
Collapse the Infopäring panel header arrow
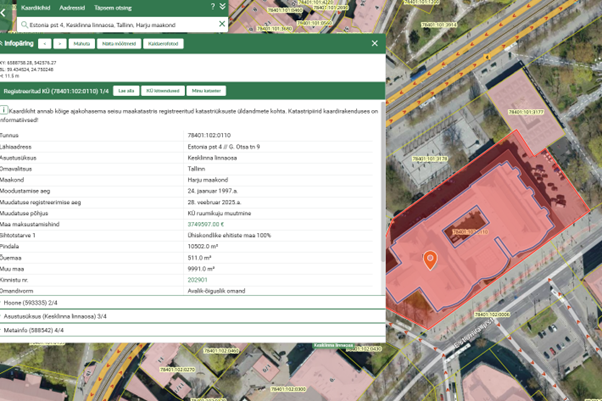pos(3,44)
